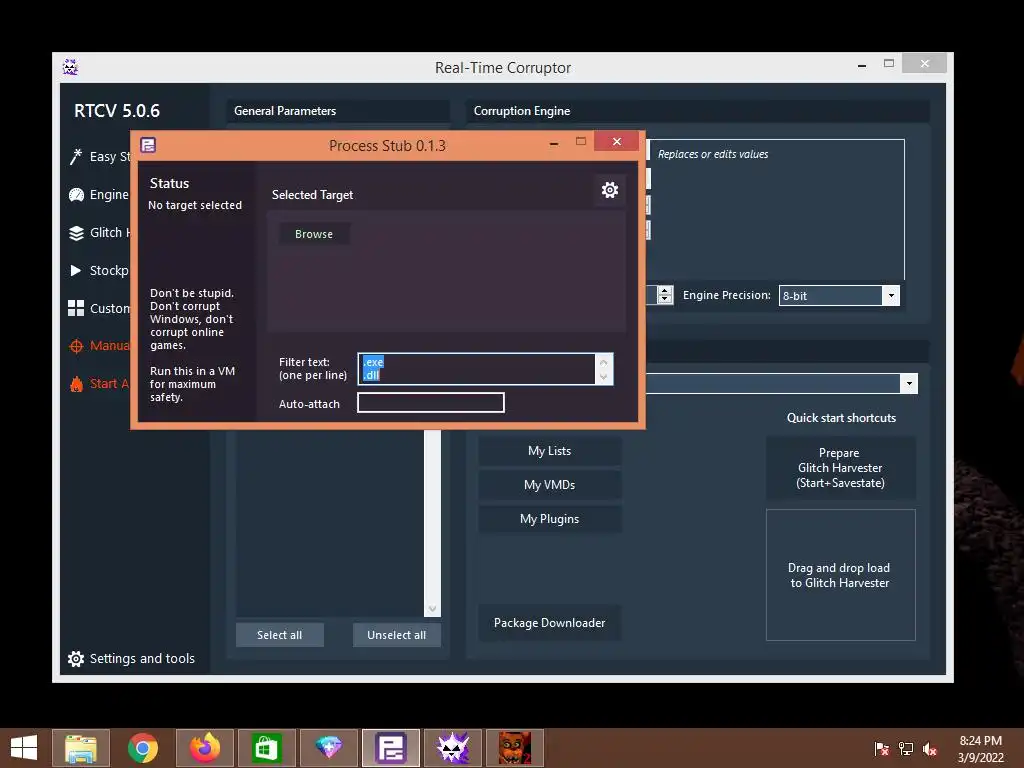This screenshot has height=768, width=1024.
Task: Click RTCV window title bar icon
Action: coord(71,67)
